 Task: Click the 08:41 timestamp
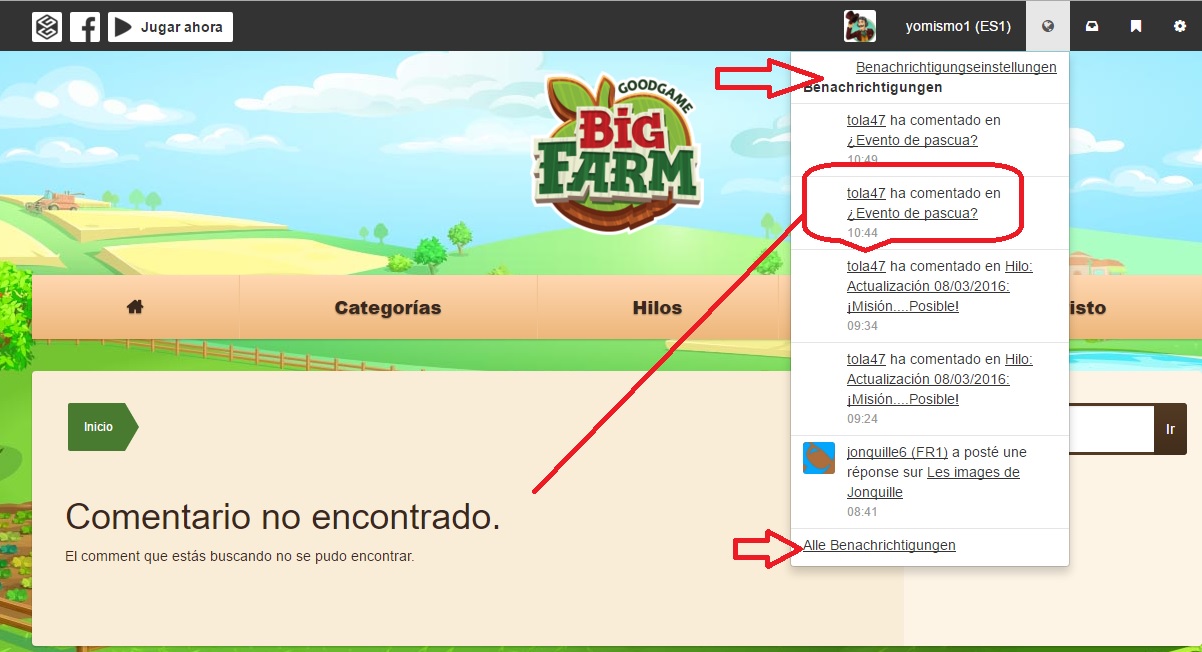pyautogui.click(x=862, y=511)
